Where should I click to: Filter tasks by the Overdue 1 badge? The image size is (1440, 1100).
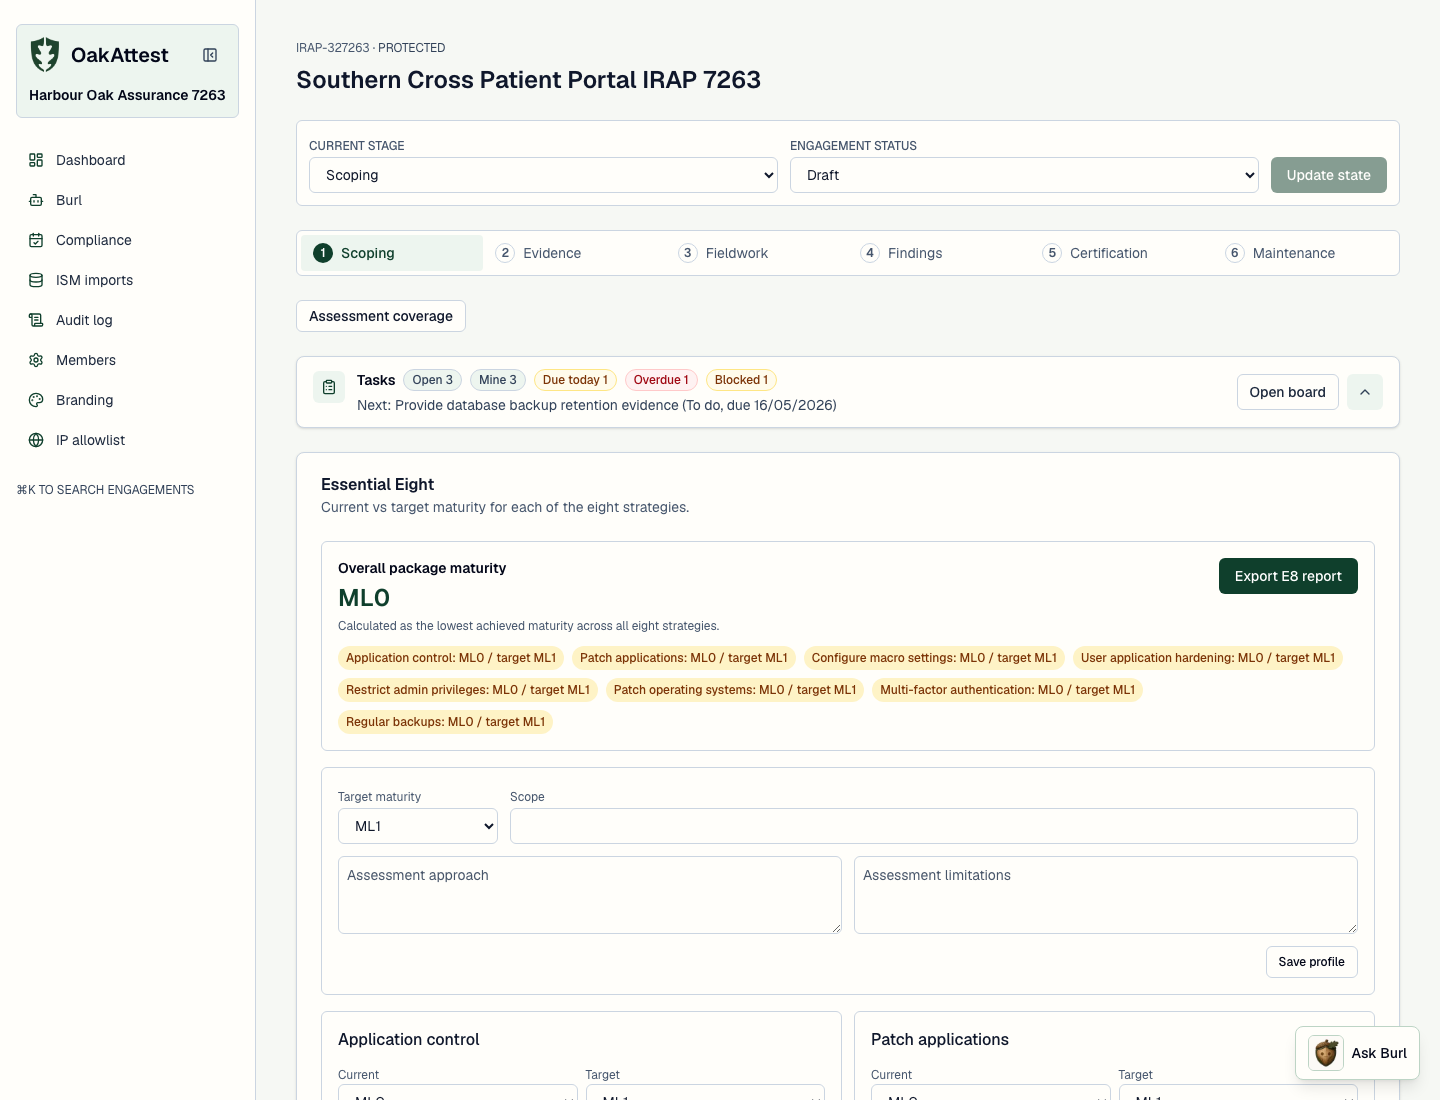[x=661, y=380]
